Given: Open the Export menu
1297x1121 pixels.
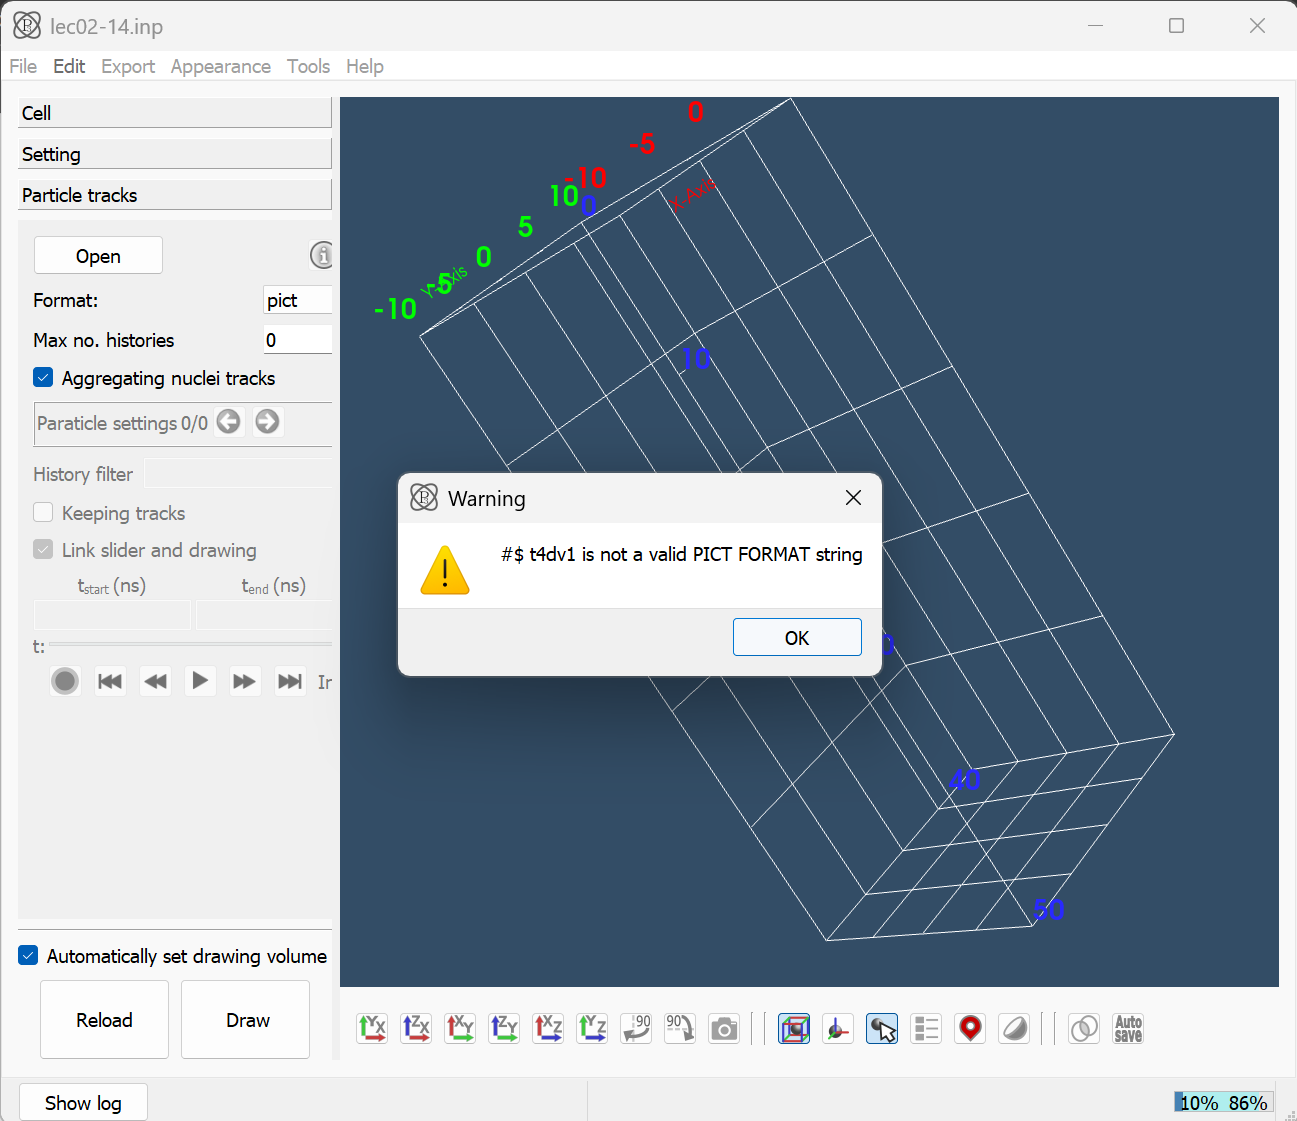Looking at the screenshot, I should pos(128,66).
